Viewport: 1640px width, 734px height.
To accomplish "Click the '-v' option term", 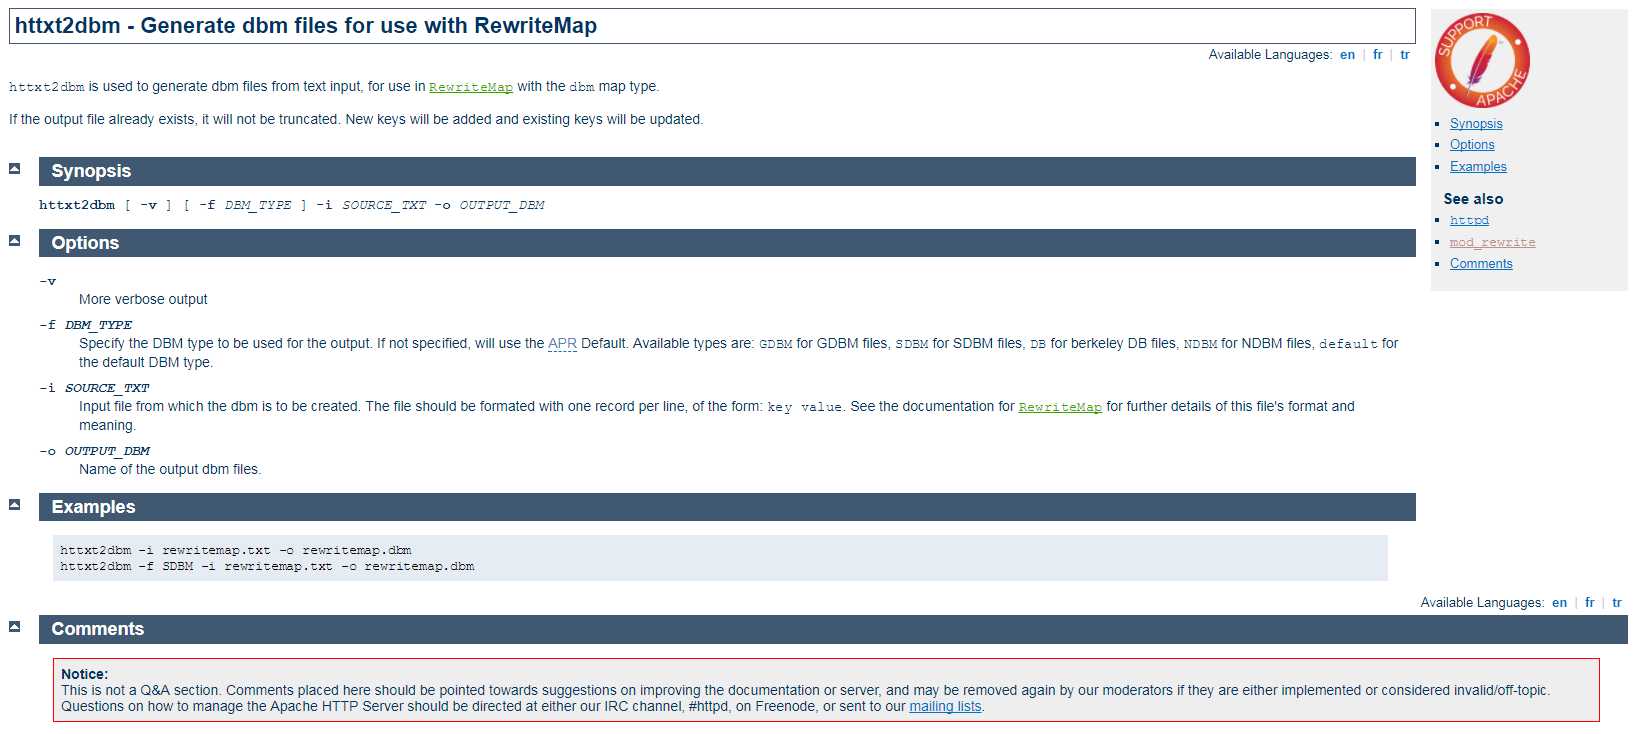I will coord(47,281).
